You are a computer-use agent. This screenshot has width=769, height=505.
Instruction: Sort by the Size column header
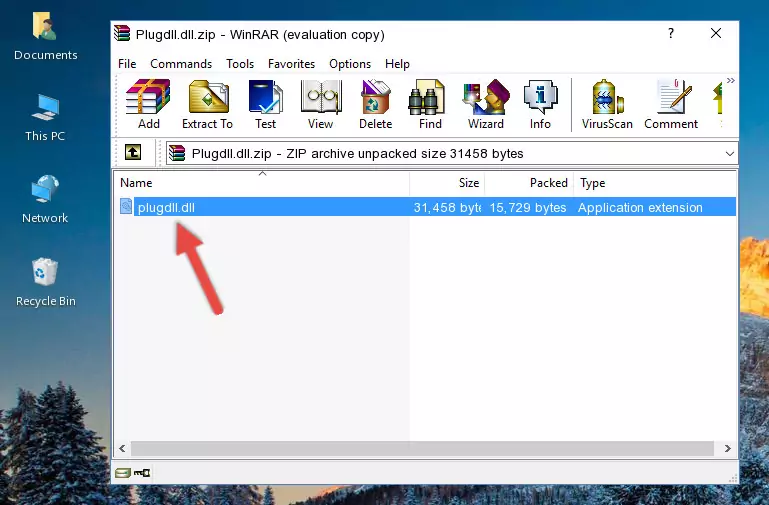tap(447, 183)
